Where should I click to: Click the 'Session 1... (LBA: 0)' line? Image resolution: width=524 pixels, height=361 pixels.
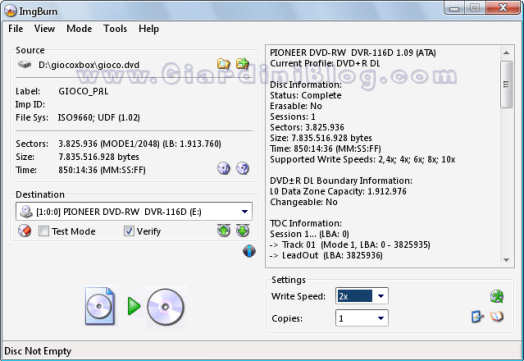tap(309, 234)
